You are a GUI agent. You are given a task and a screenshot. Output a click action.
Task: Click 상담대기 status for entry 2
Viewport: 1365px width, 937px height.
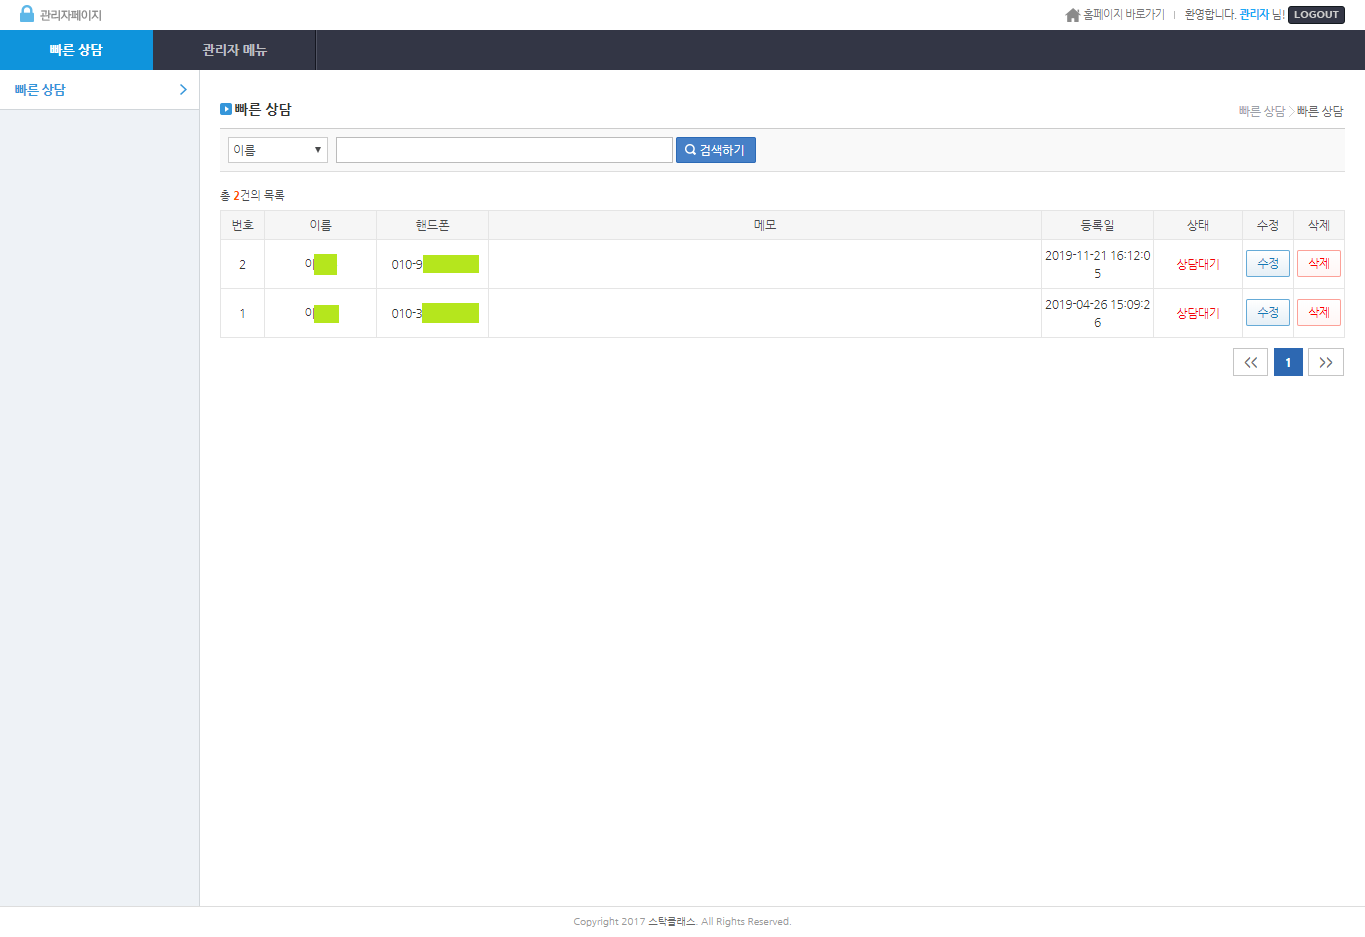[1197, 264]
